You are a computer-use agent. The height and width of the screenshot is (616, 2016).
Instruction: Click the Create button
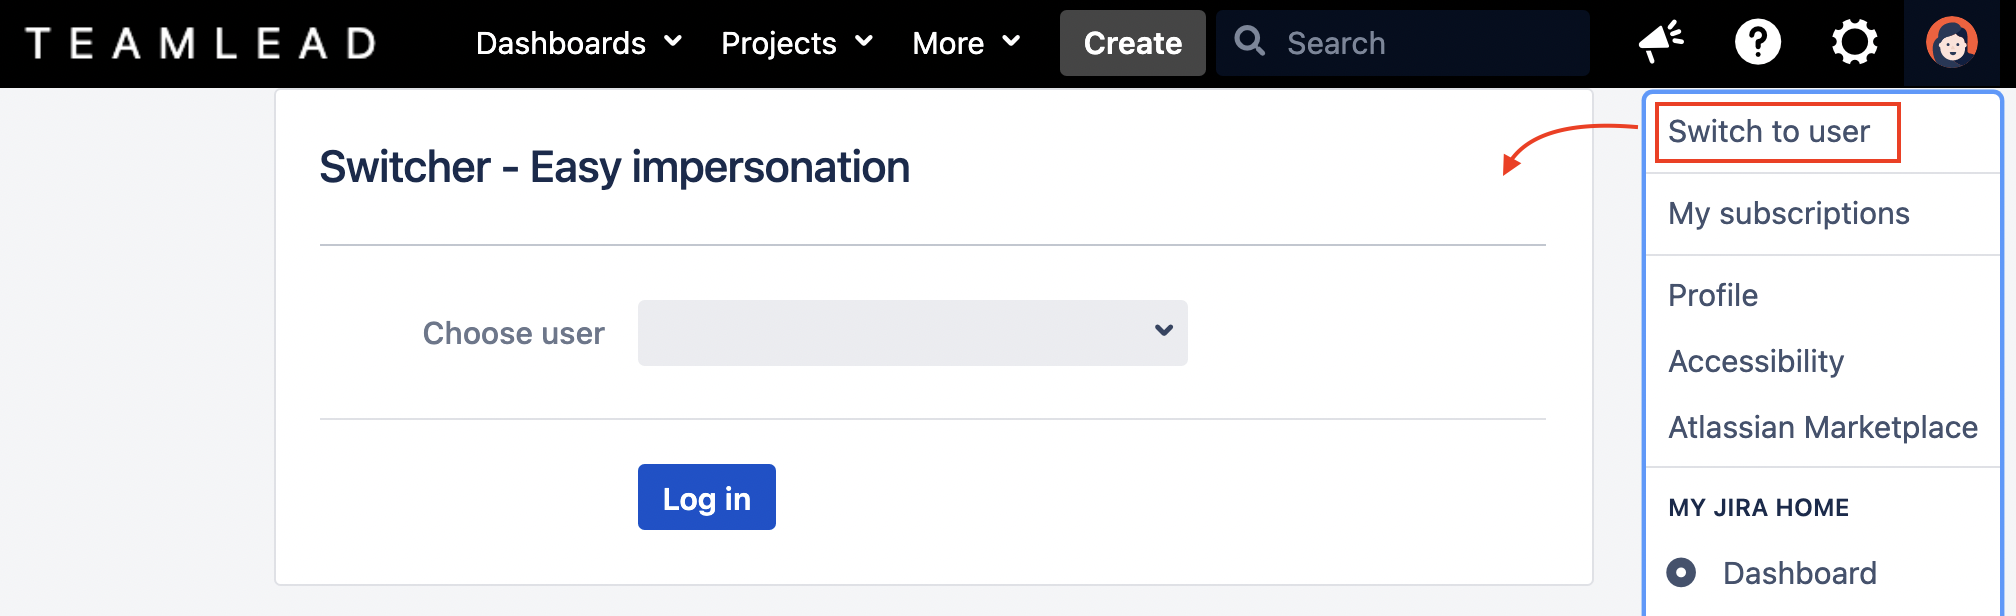tap(1132, 43)
